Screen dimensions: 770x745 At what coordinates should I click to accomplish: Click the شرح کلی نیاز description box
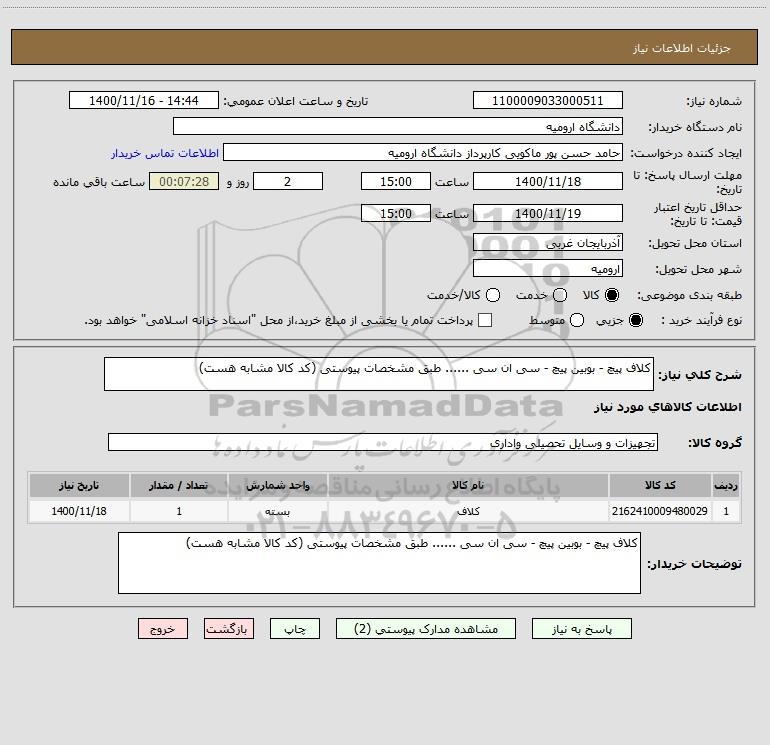[x=379, y=374]
